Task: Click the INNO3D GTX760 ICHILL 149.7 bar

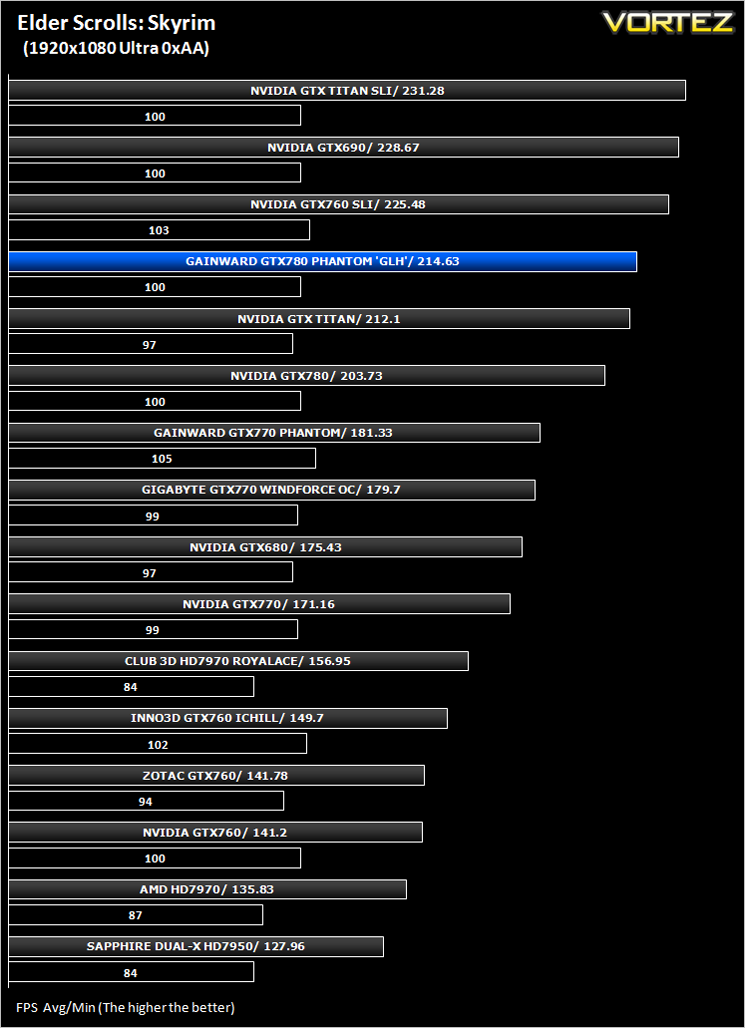Action: tap(228, 718)
